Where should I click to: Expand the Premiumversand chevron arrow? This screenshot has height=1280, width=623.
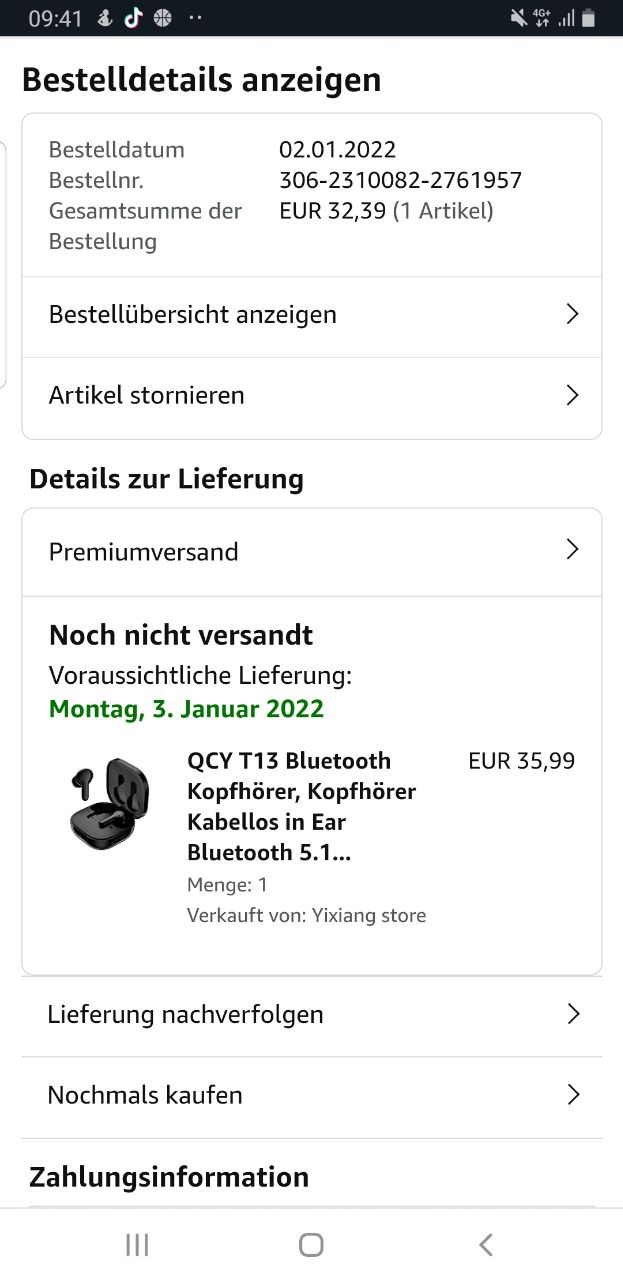572,549
